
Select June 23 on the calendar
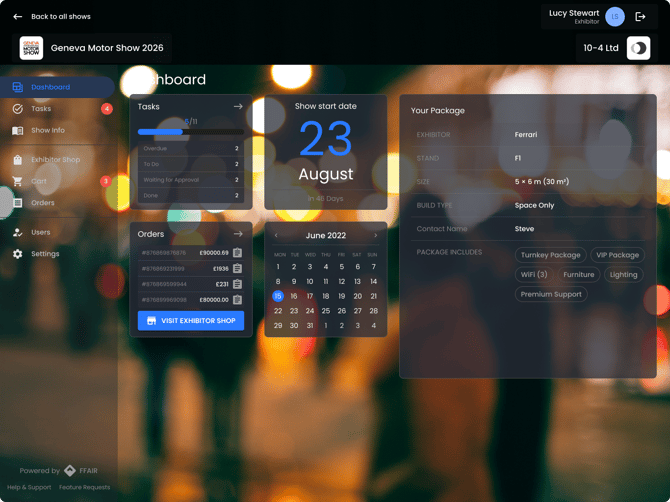(294, 311)
